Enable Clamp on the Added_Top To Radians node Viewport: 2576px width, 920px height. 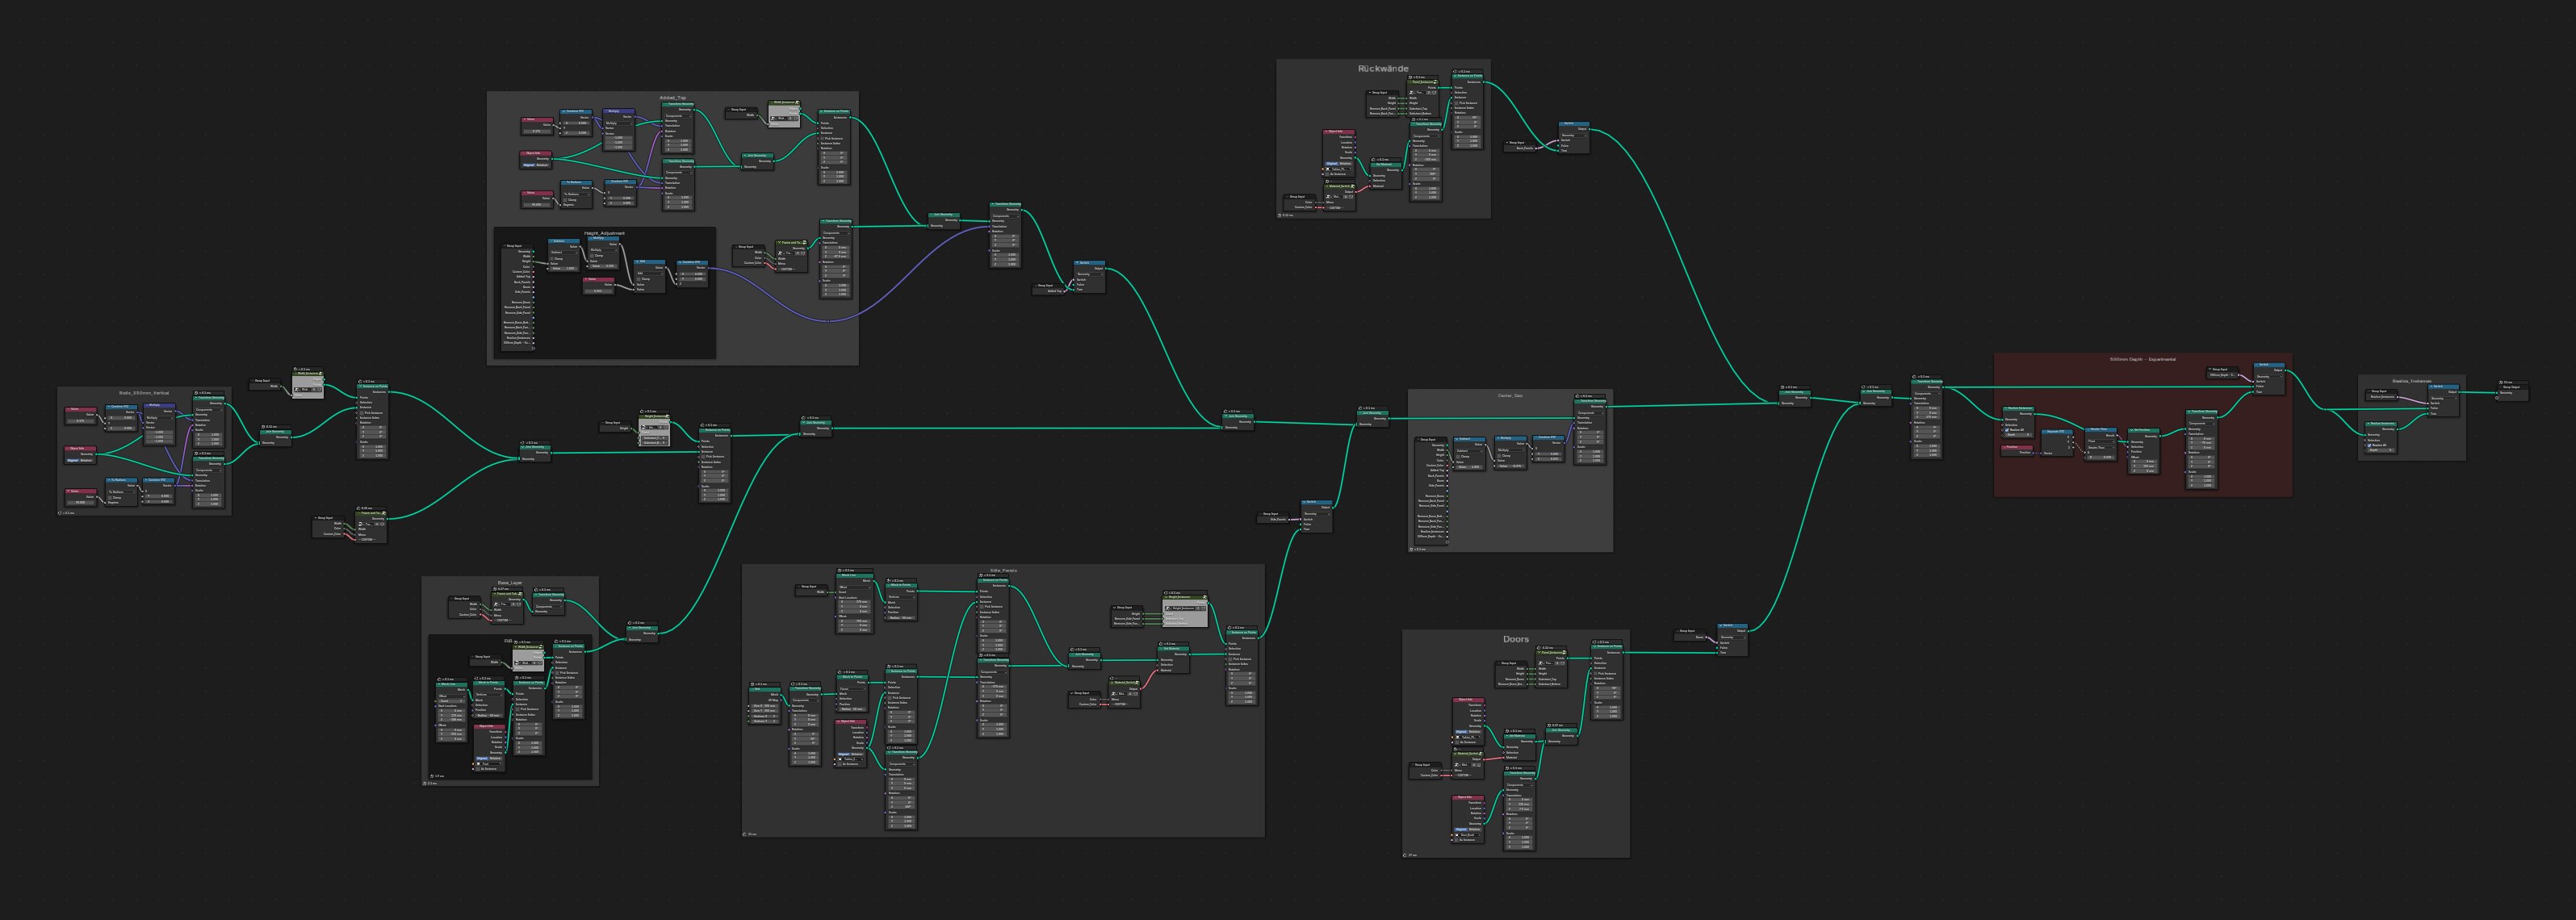[566, 200]
